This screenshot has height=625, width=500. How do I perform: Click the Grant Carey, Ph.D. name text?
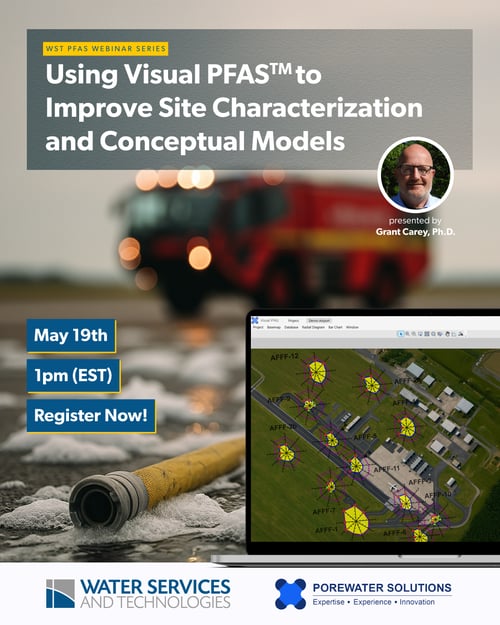click(415, 232)
